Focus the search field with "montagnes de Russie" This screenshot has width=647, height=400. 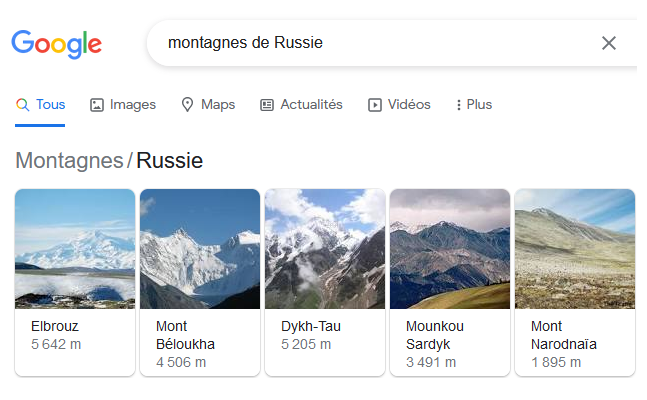click(x=370, y=43)
